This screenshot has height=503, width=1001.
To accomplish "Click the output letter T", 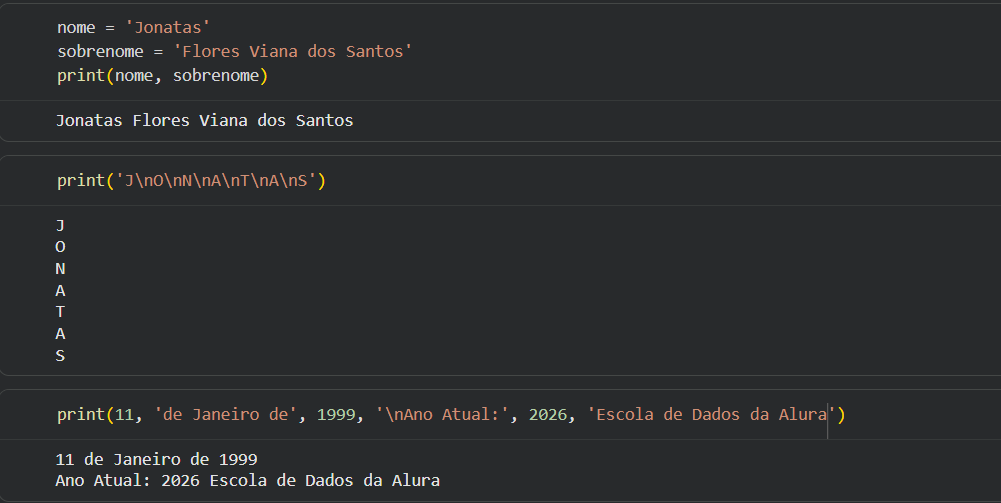I will [60, 312].
